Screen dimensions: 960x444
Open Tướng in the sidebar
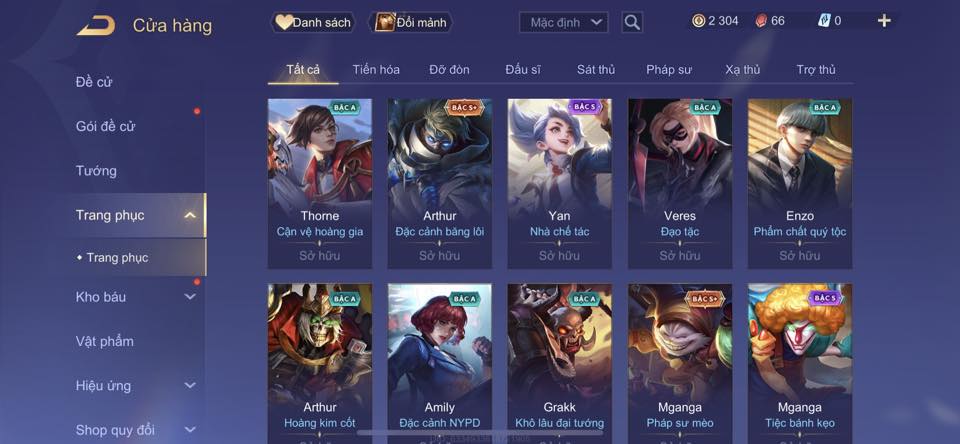click(96, 171)
